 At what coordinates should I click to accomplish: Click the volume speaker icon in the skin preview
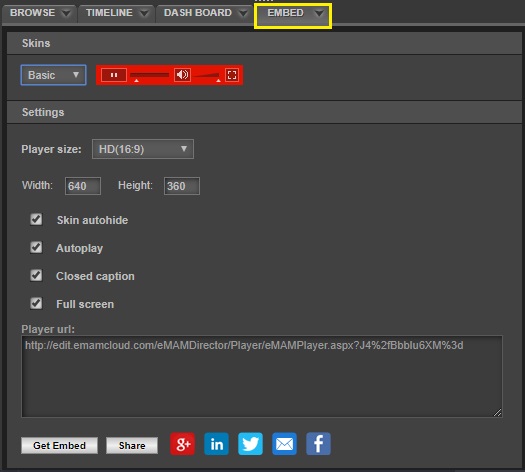(x=182, y=75)
